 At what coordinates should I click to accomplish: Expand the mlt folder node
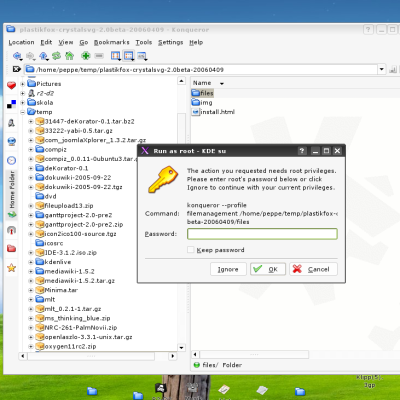(31, 299)
